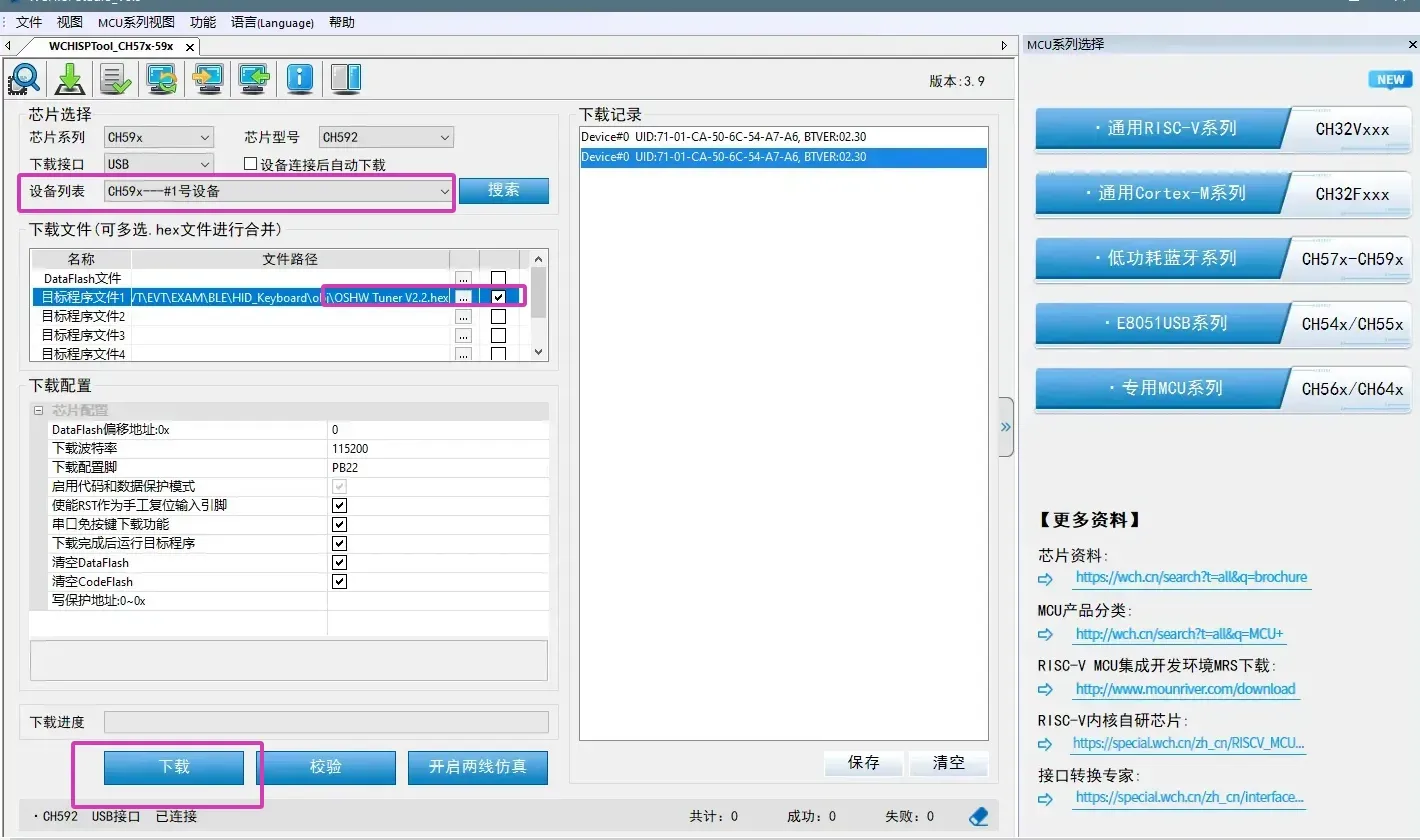Click the green arrow download toolbar icon

(70, 78)
